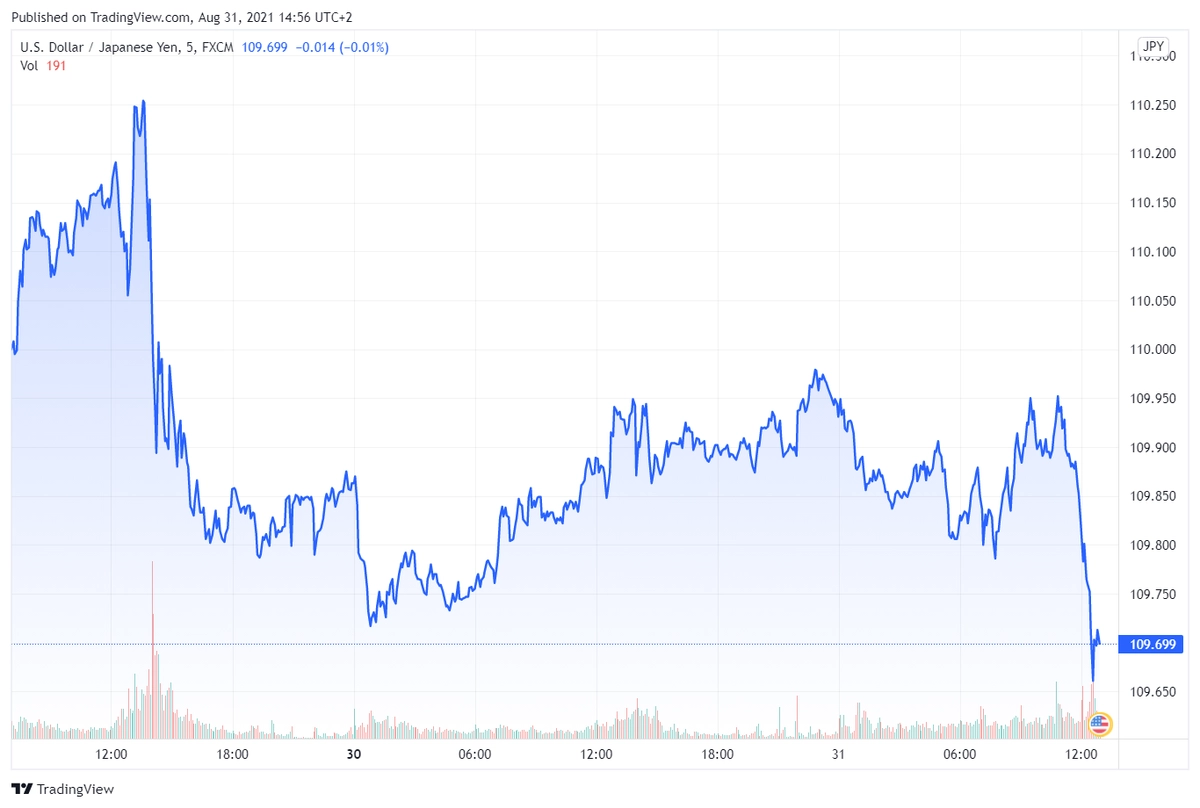Click the '06:00' label right of date 30
This screenshot has height=808, width=1200.
(474, 755)
